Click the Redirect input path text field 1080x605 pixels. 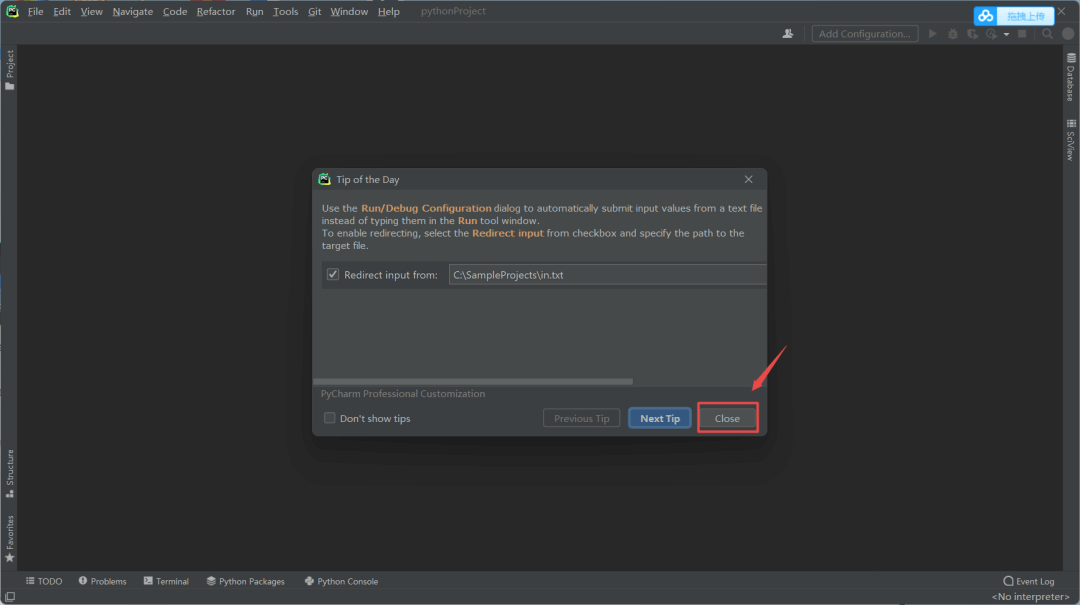click(x=607, y=275)
